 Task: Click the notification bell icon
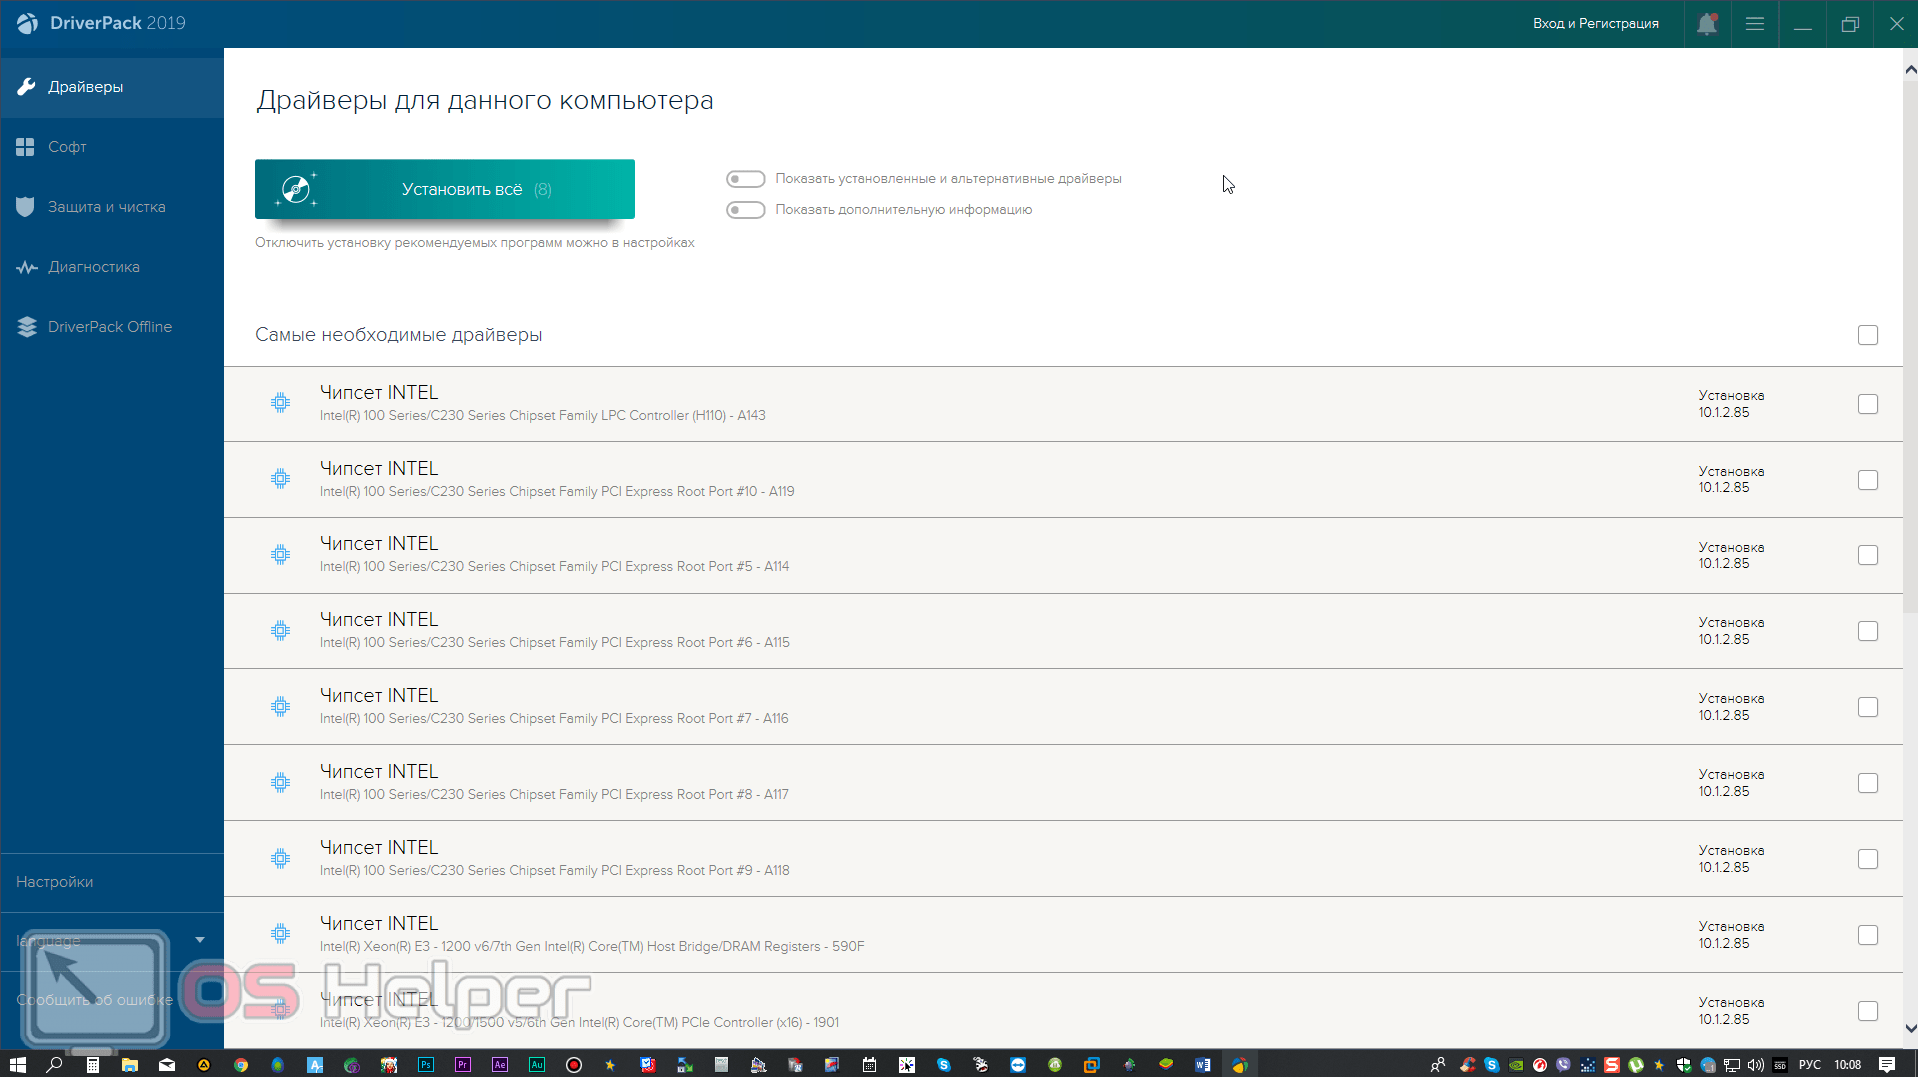[x=1706, y=24]
